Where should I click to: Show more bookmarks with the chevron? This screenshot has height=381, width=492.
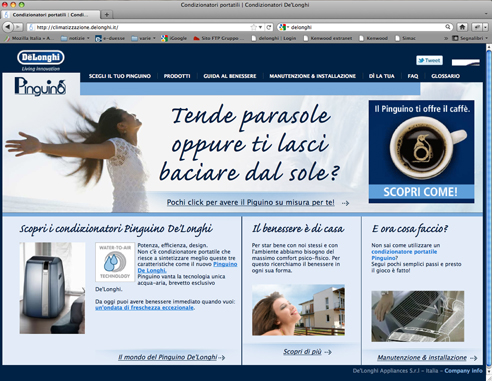point(446,38)
